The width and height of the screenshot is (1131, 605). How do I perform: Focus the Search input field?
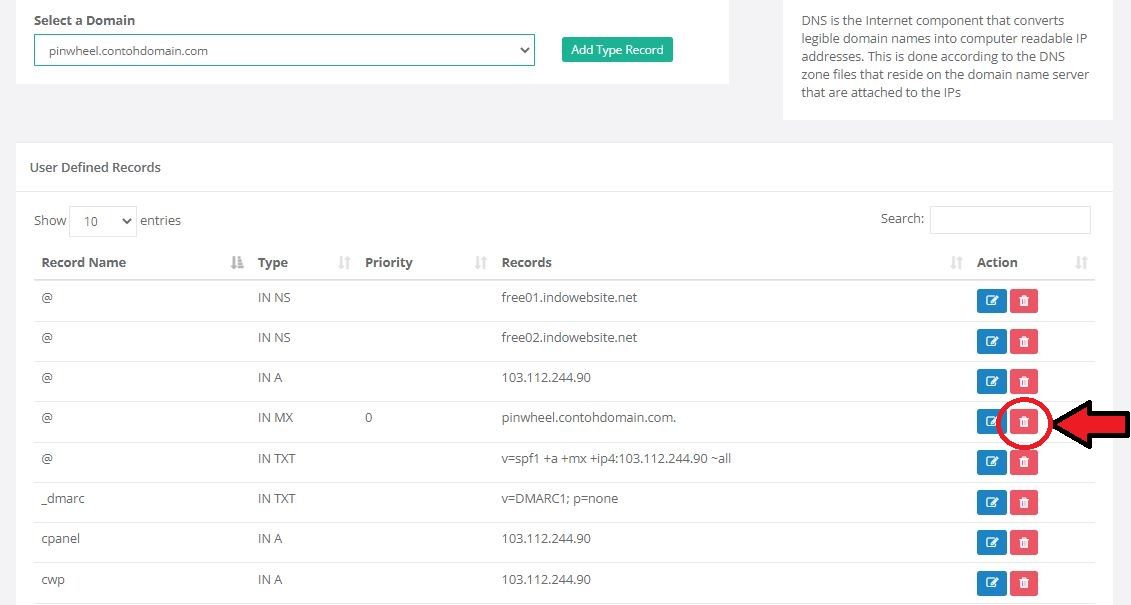click(x=1009, y=220)
